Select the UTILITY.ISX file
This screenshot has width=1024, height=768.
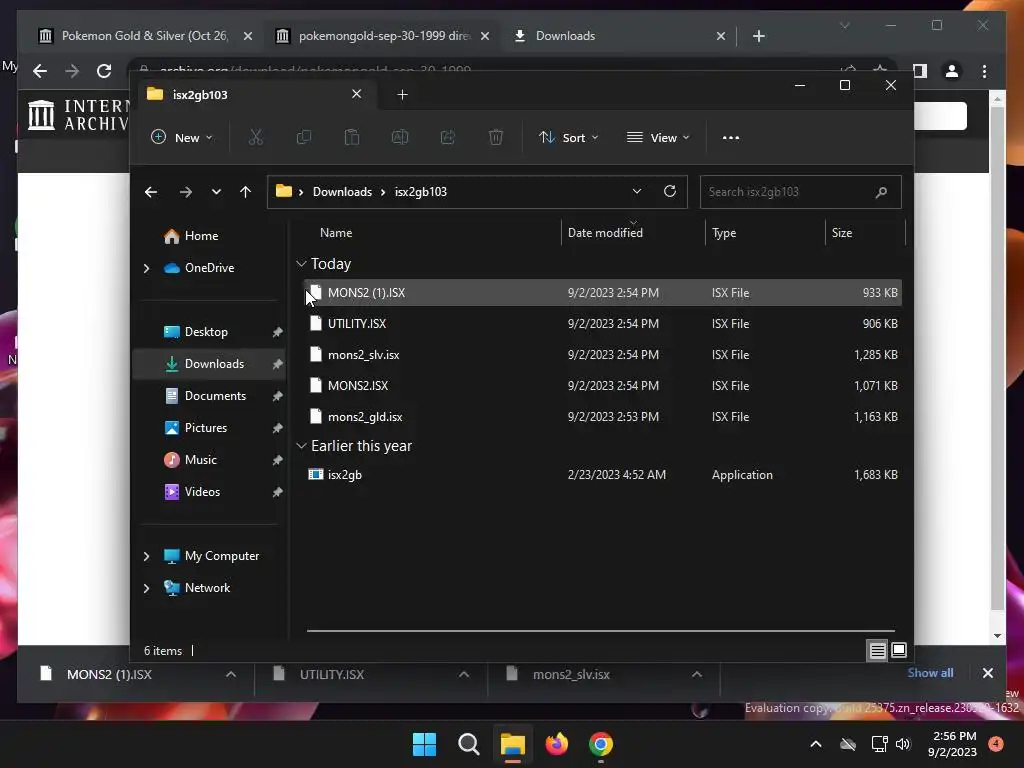(x=602, y=324)
